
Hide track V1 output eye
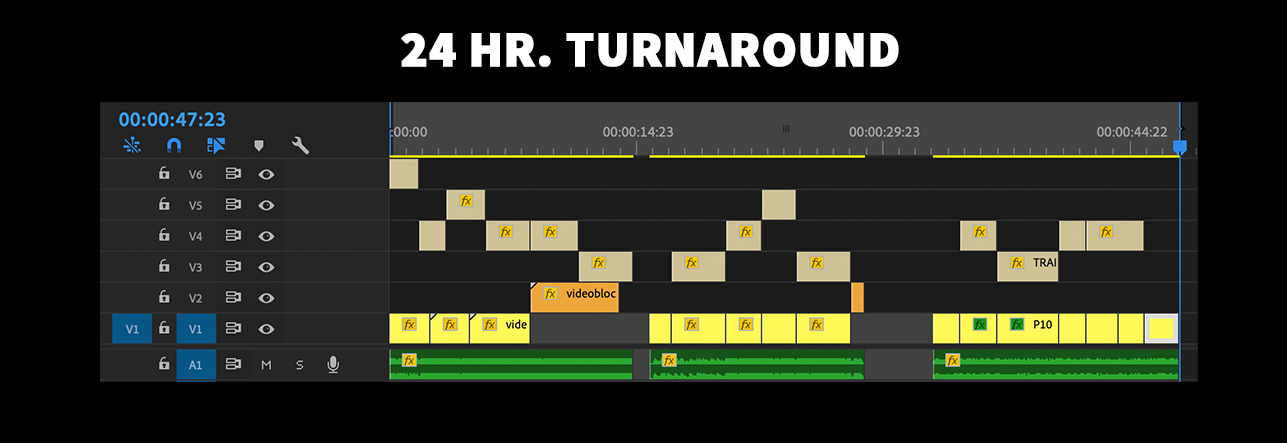coord(266,328)
